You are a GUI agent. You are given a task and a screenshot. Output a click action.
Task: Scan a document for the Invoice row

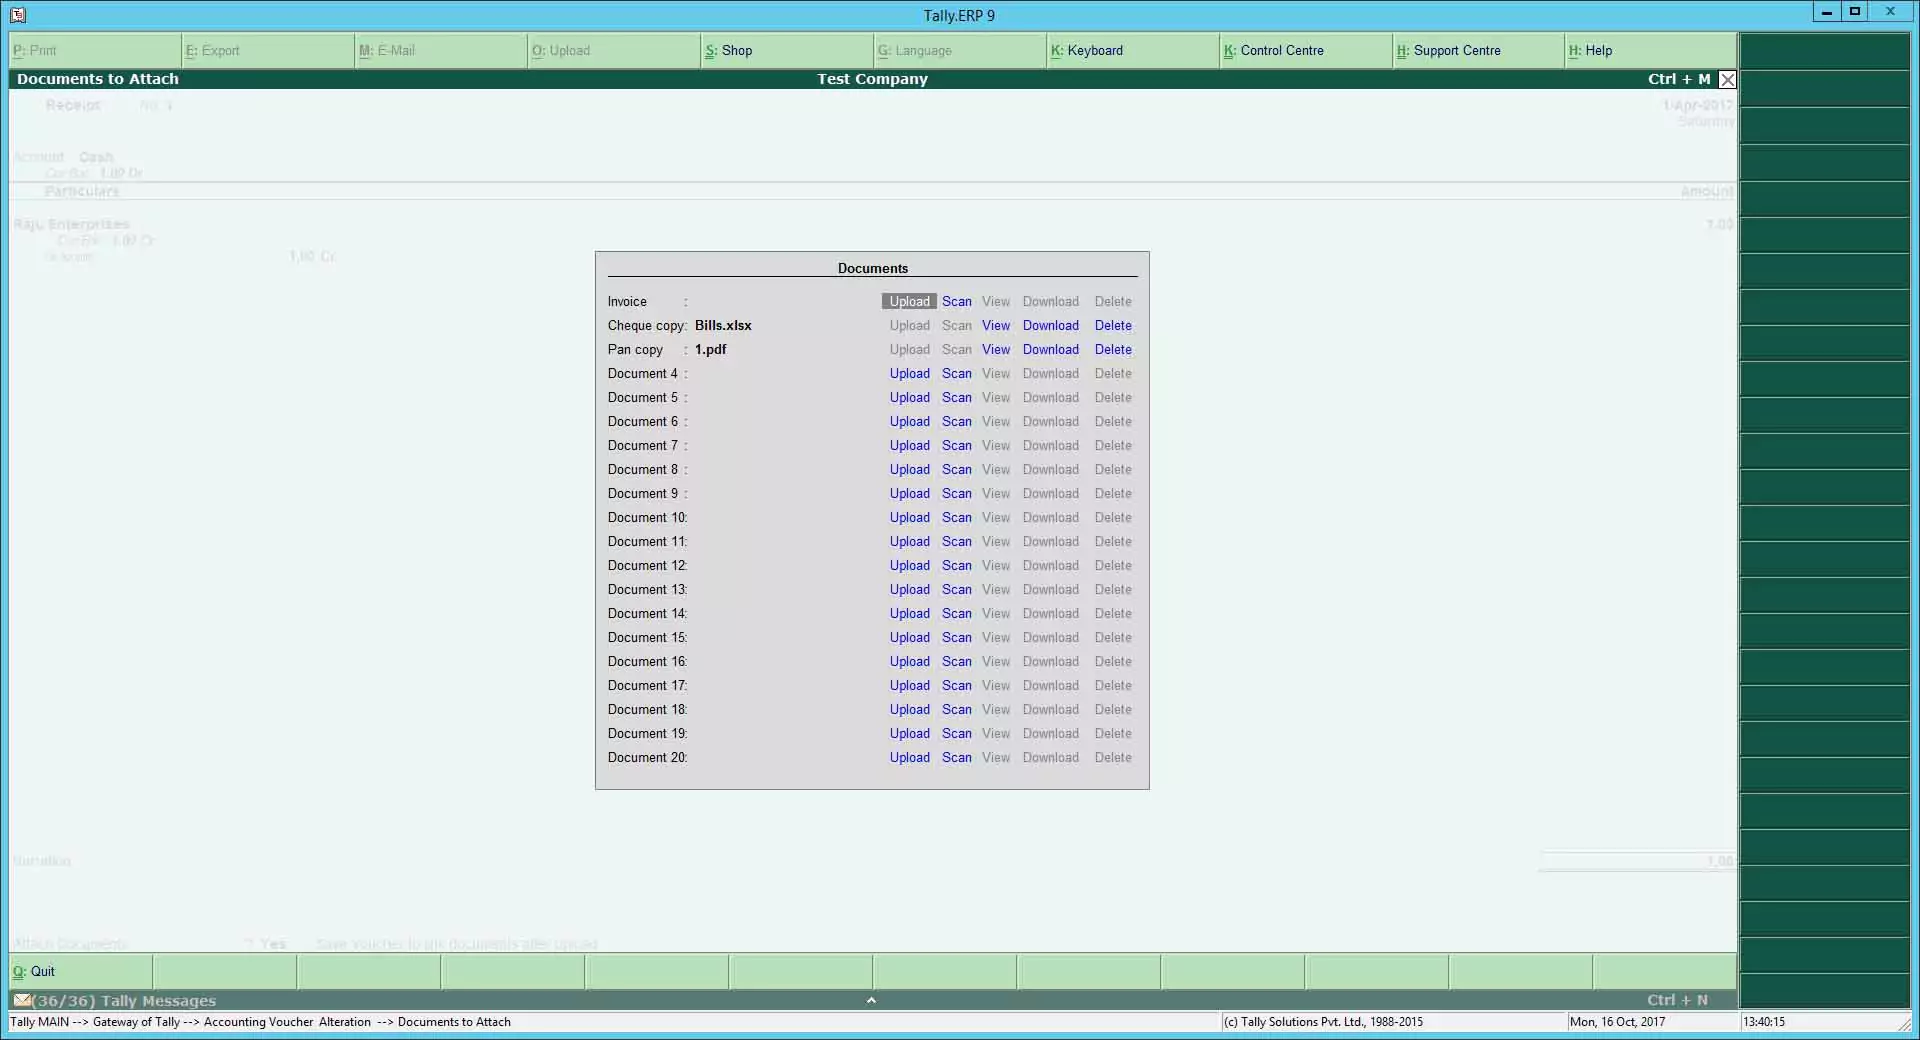coord(956,301)
